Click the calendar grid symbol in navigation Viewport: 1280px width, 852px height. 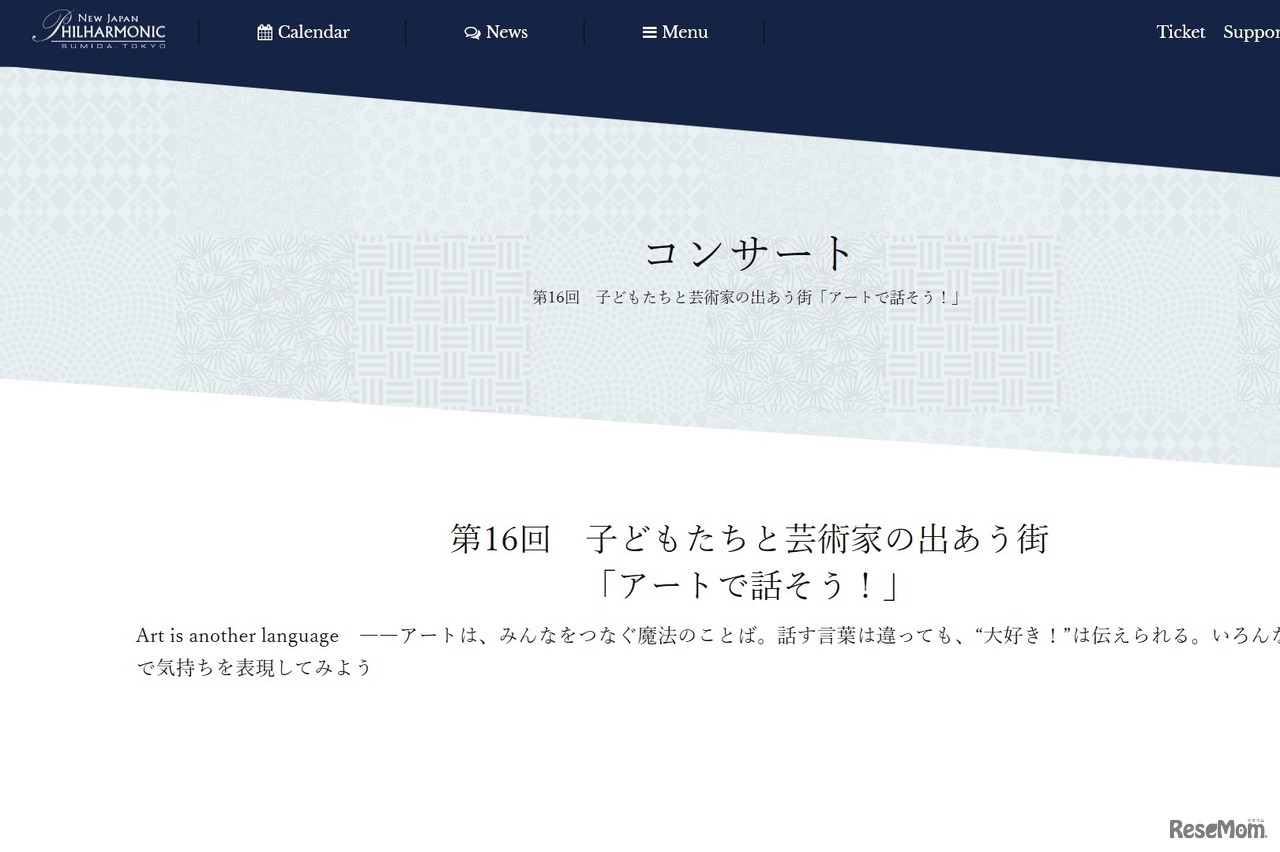[x=264, y=32]
